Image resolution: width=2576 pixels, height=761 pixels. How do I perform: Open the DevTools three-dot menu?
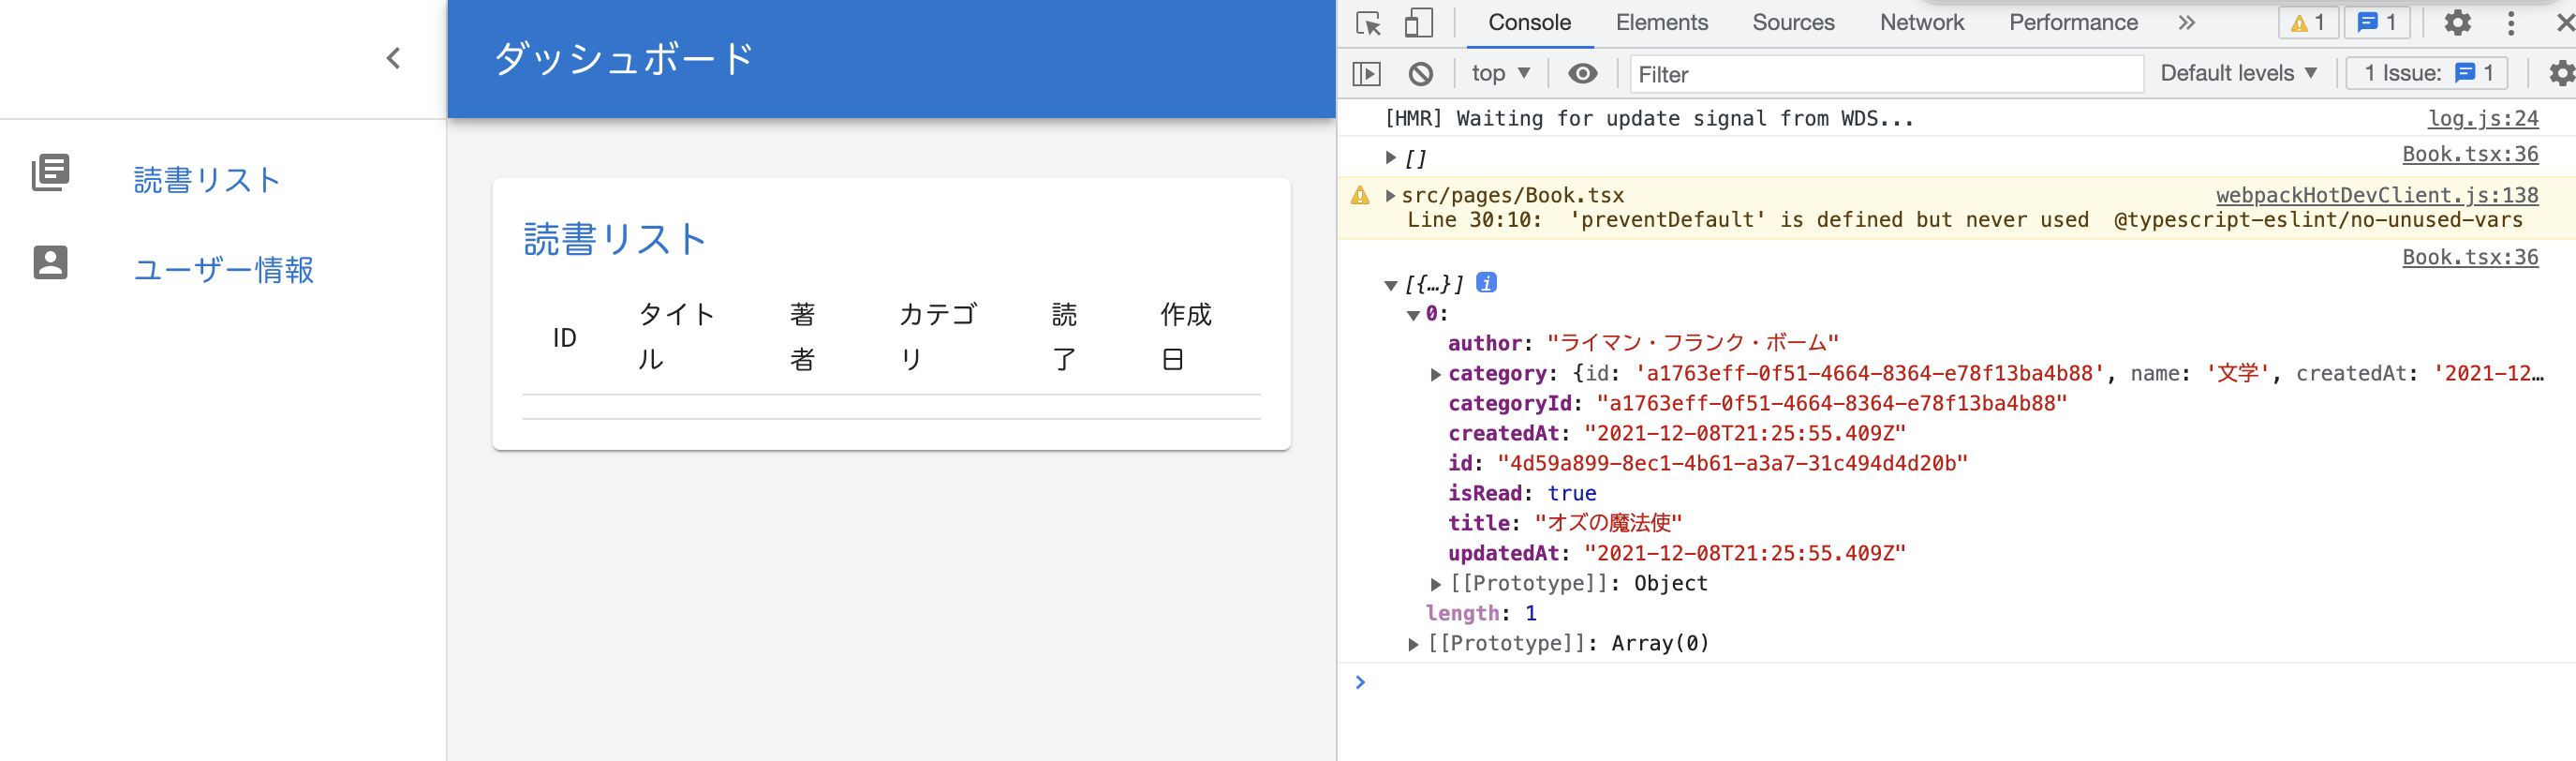coord(2510,23)
